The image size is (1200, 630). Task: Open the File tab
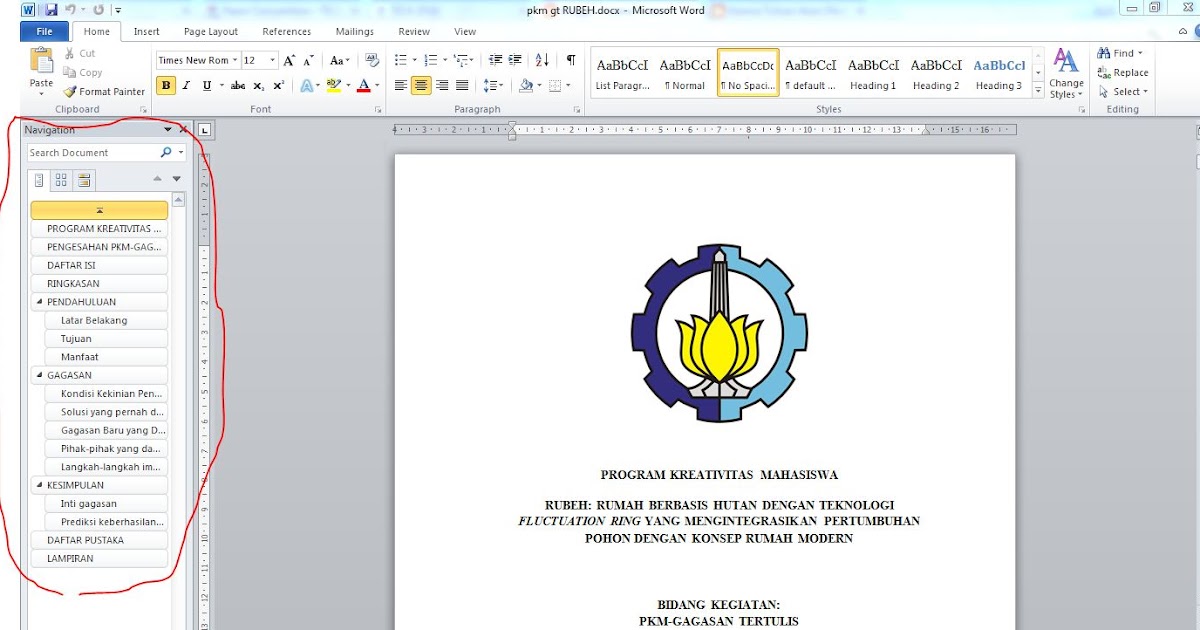coord(45,31)
